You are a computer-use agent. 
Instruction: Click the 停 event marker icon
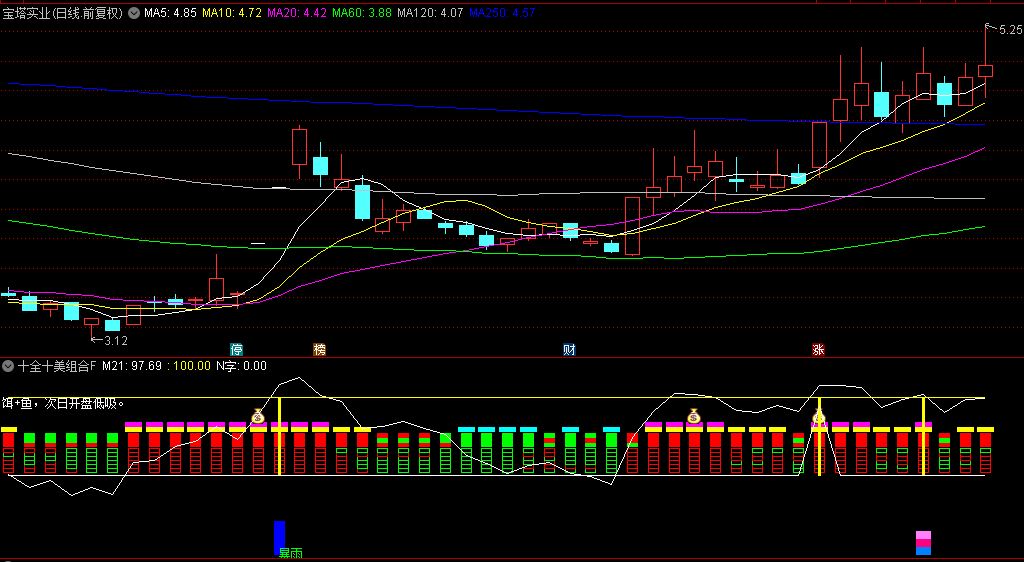coord(236,349)
